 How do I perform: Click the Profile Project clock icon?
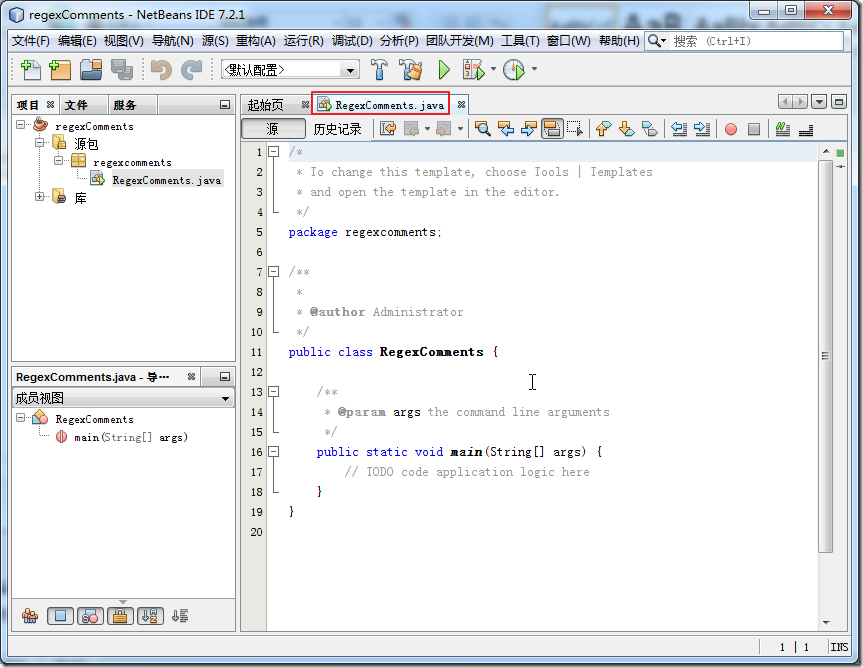513,70
